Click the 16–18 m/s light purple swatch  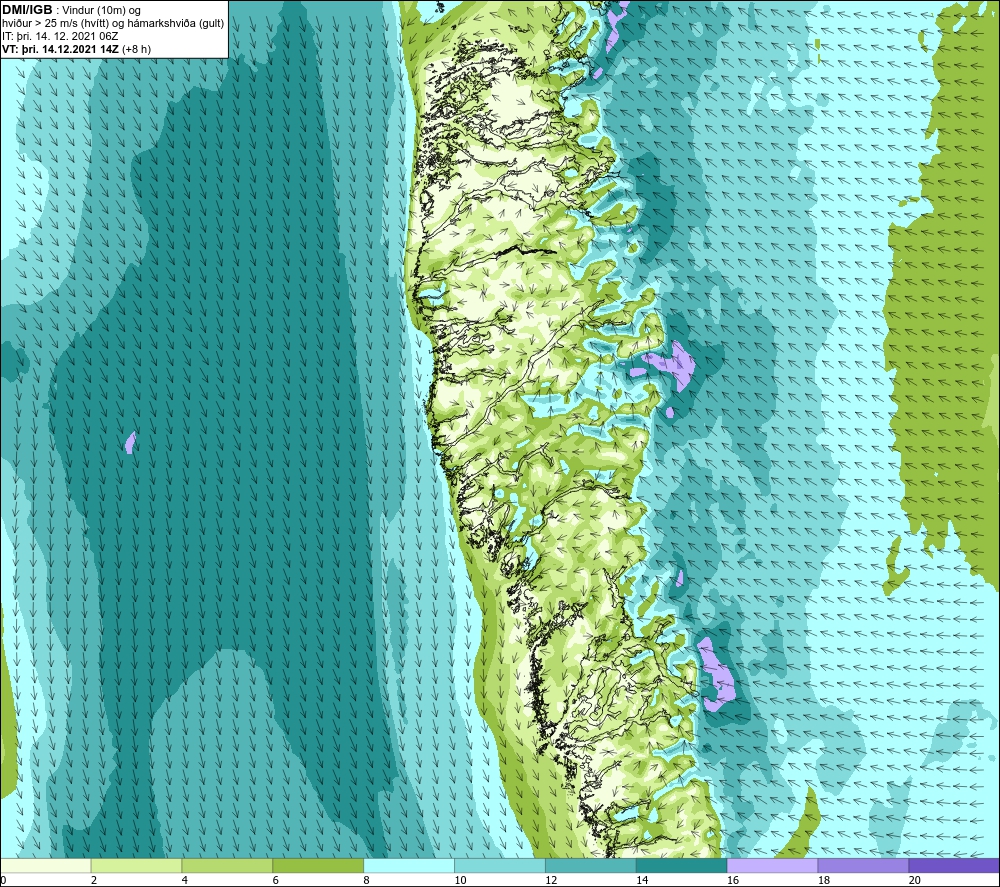(772, 865)
